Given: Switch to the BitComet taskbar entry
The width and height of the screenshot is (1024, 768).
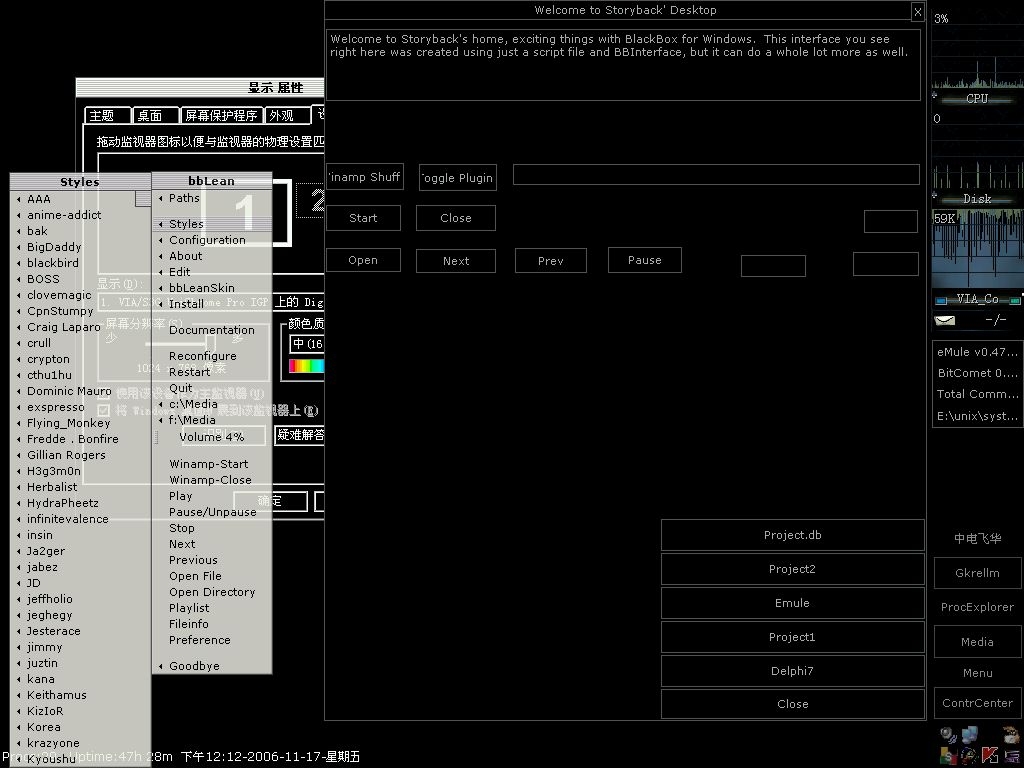Looking at the screenshot, I should pos(978,373).
